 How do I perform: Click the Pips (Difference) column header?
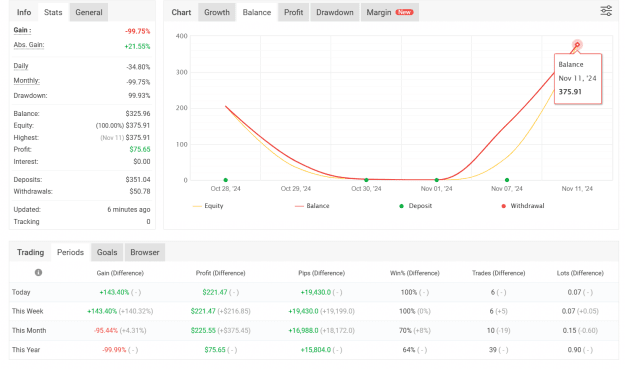[x=322, y=273]
